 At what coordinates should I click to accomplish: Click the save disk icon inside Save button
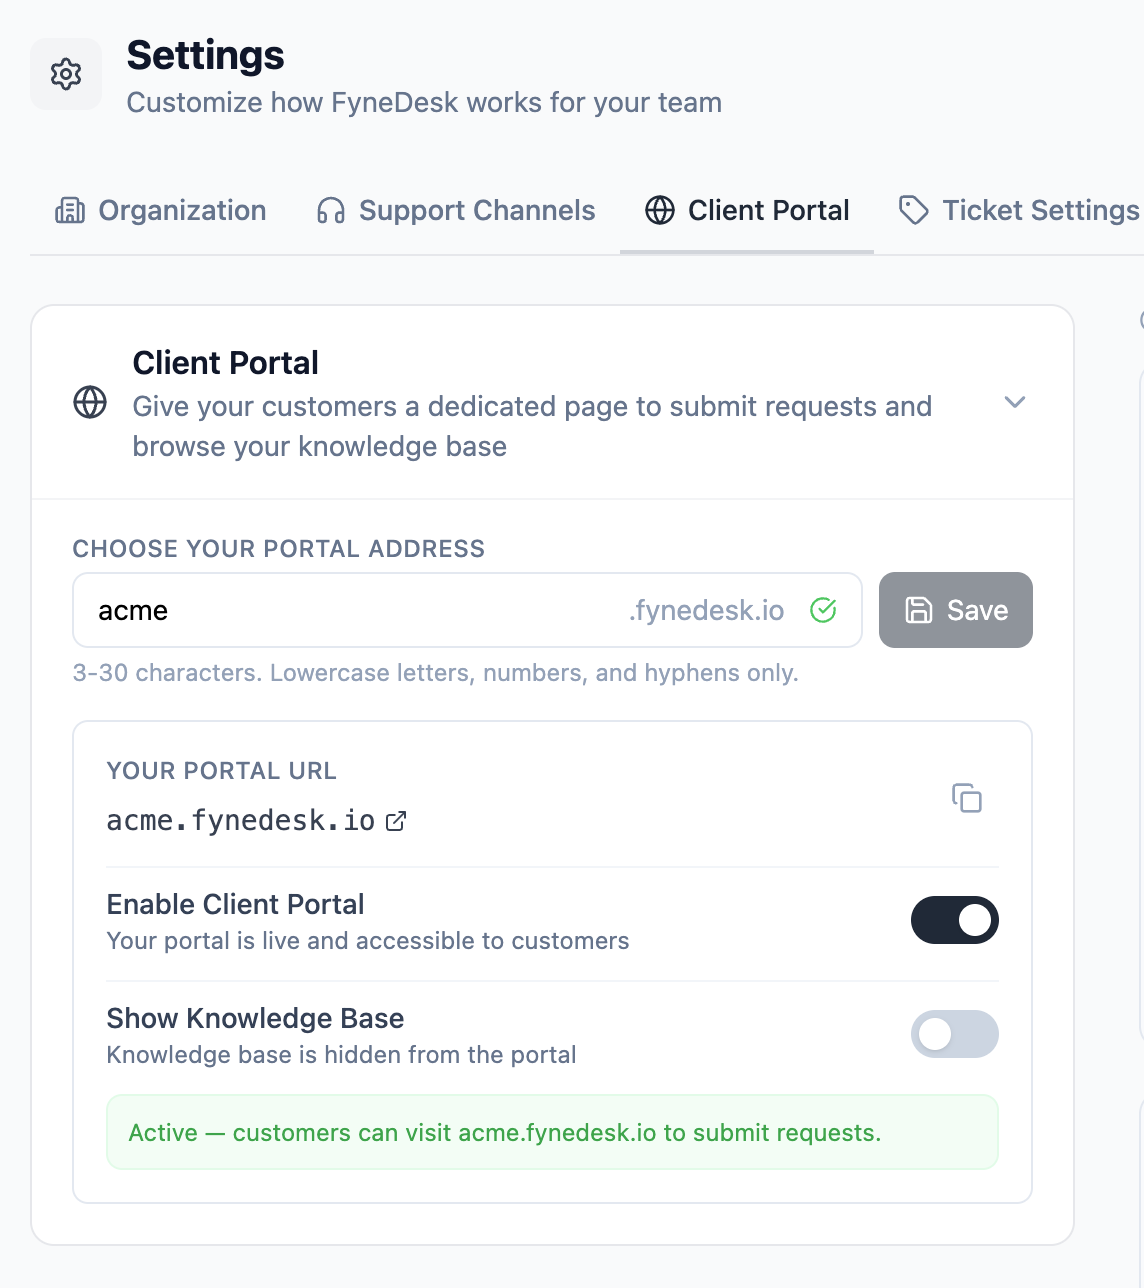918,610
